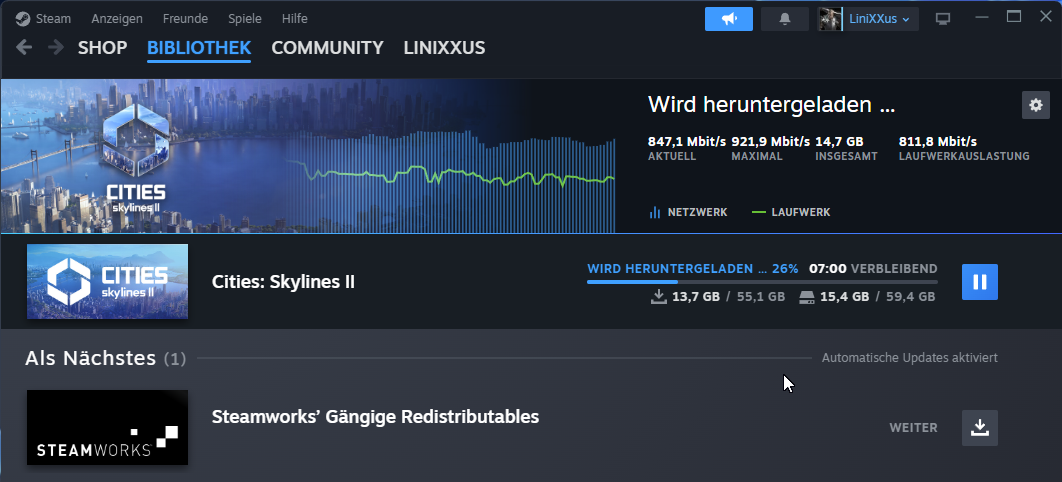The image size is (1062, 482).
Task: Expand the LiniXXus account dropdown
Action: (x=880, y=19)
